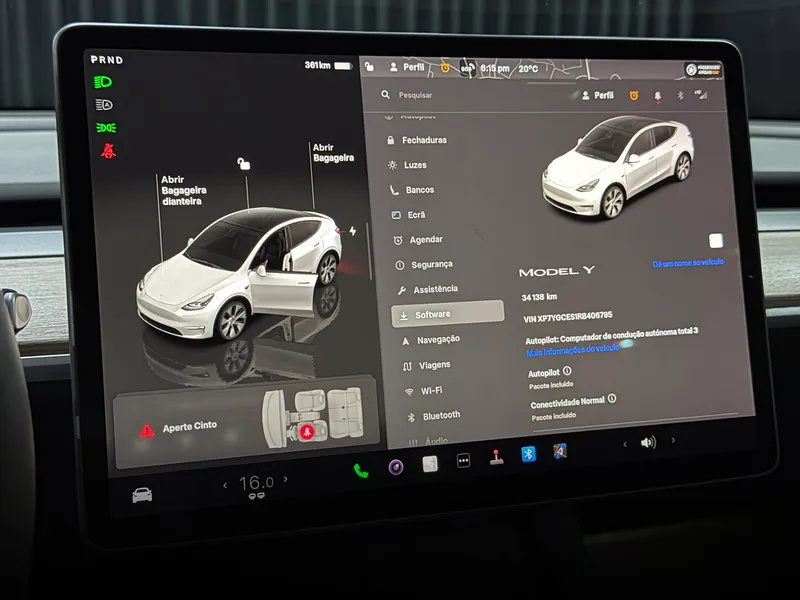Tap the PRND gear indicator
Viewport: 800px width, 600px height.
107,60
